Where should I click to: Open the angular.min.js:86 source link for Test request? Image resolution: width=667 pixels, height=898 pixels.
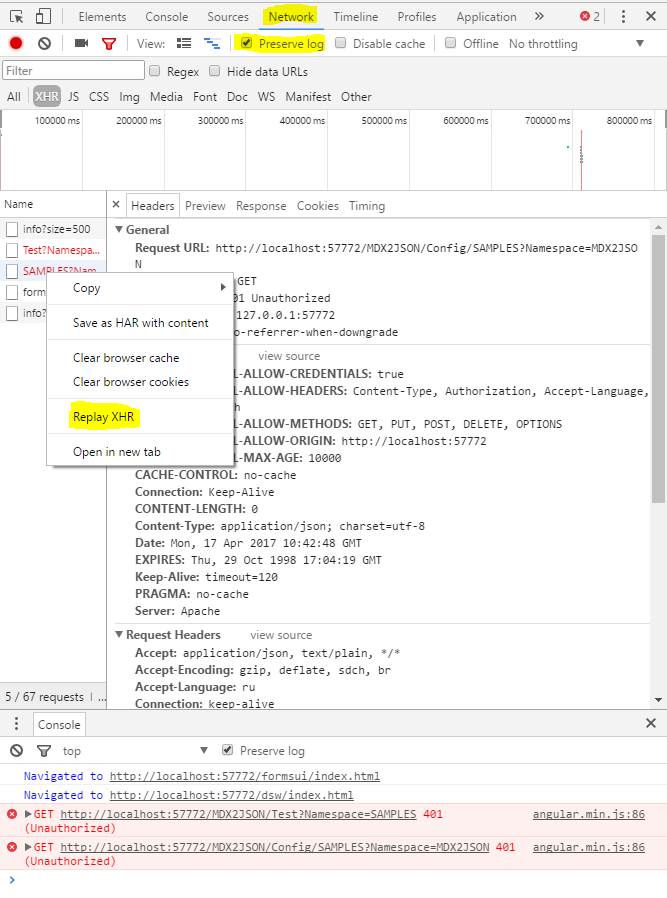click(588, 814)
